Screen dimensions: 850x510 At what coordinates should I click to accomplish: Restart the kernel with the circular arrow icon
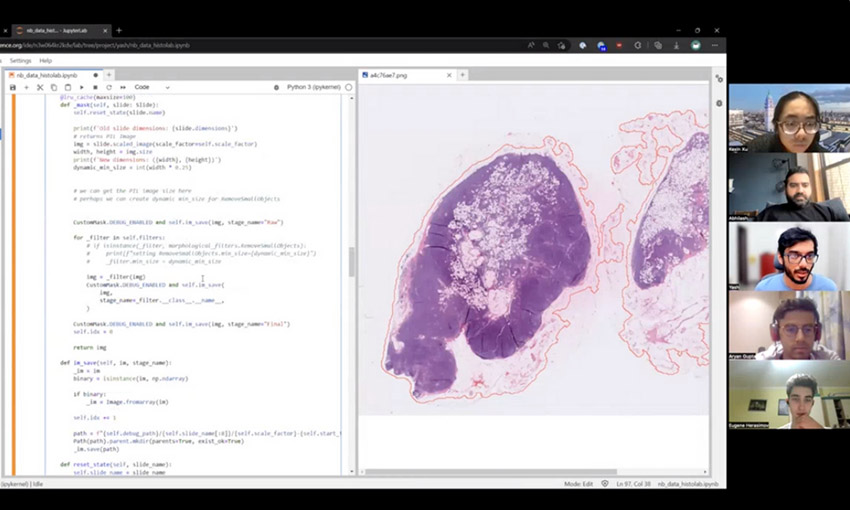click(107, 88)
